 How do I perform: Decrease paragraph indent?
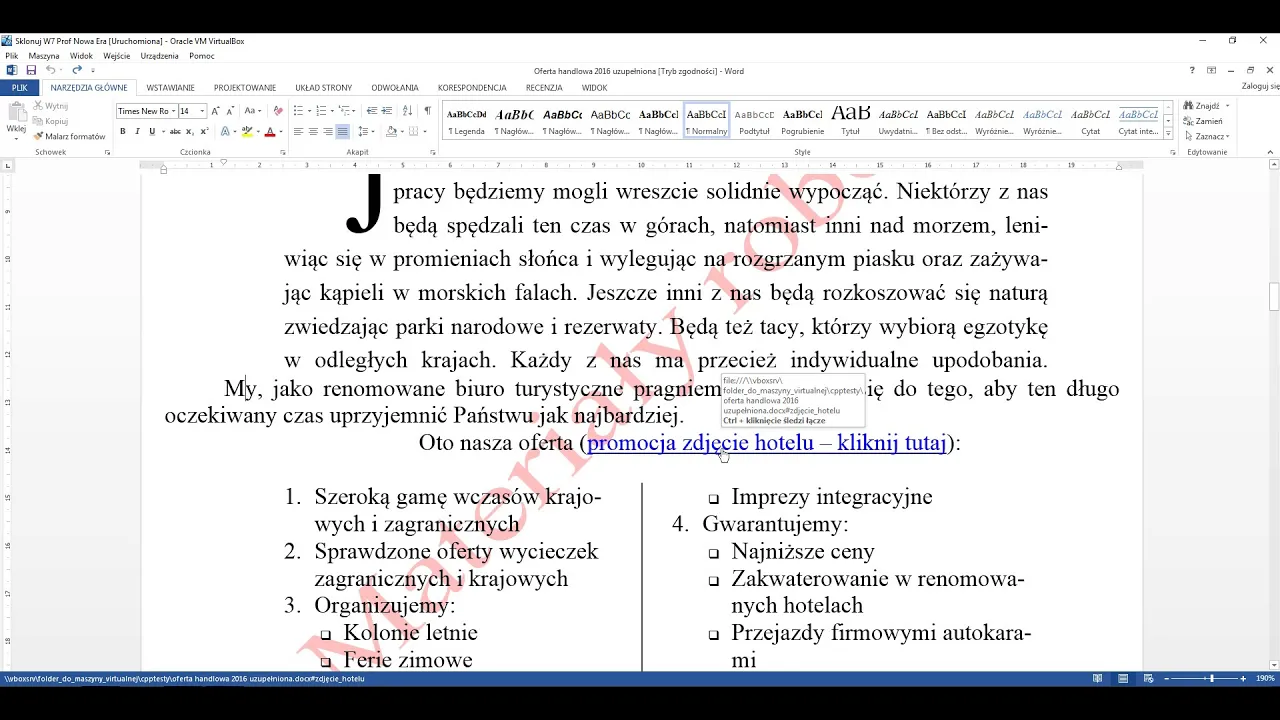pyautogui.click(x=372, y=111)
